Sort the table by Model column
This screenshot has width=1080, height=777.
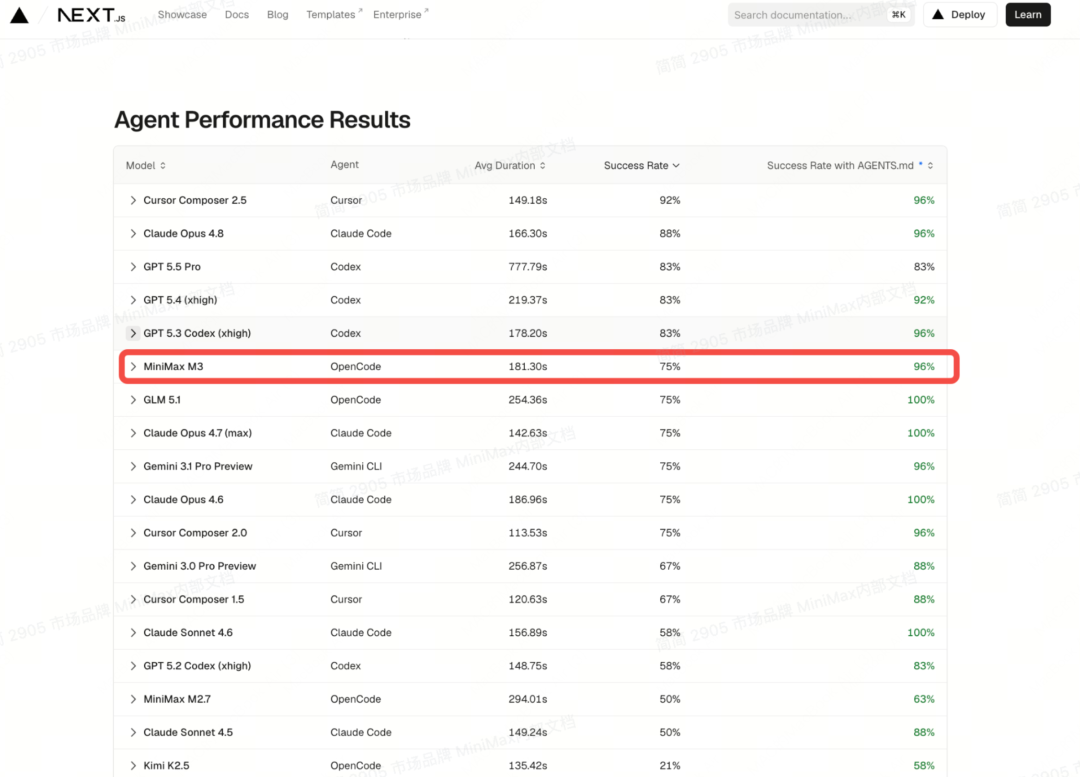point(146,165)
